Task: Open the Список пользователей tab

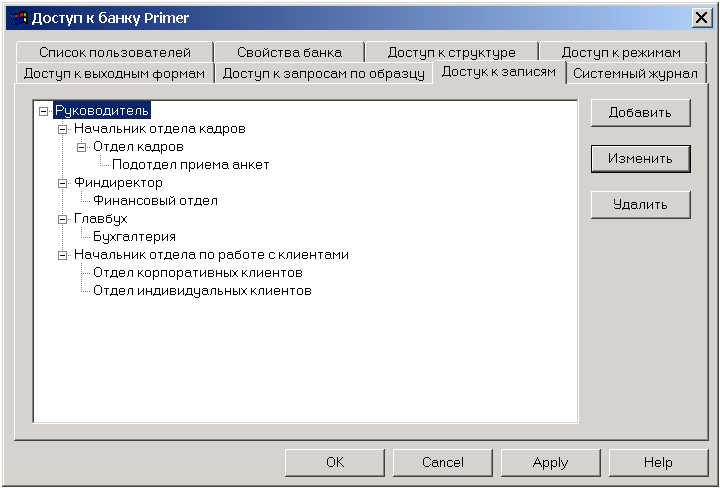Action: pos(115,52)
